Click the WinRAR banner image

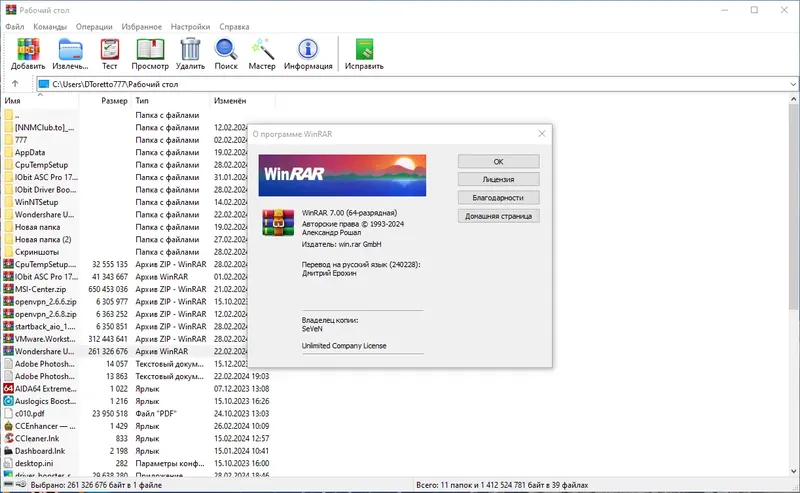[342, 176]
